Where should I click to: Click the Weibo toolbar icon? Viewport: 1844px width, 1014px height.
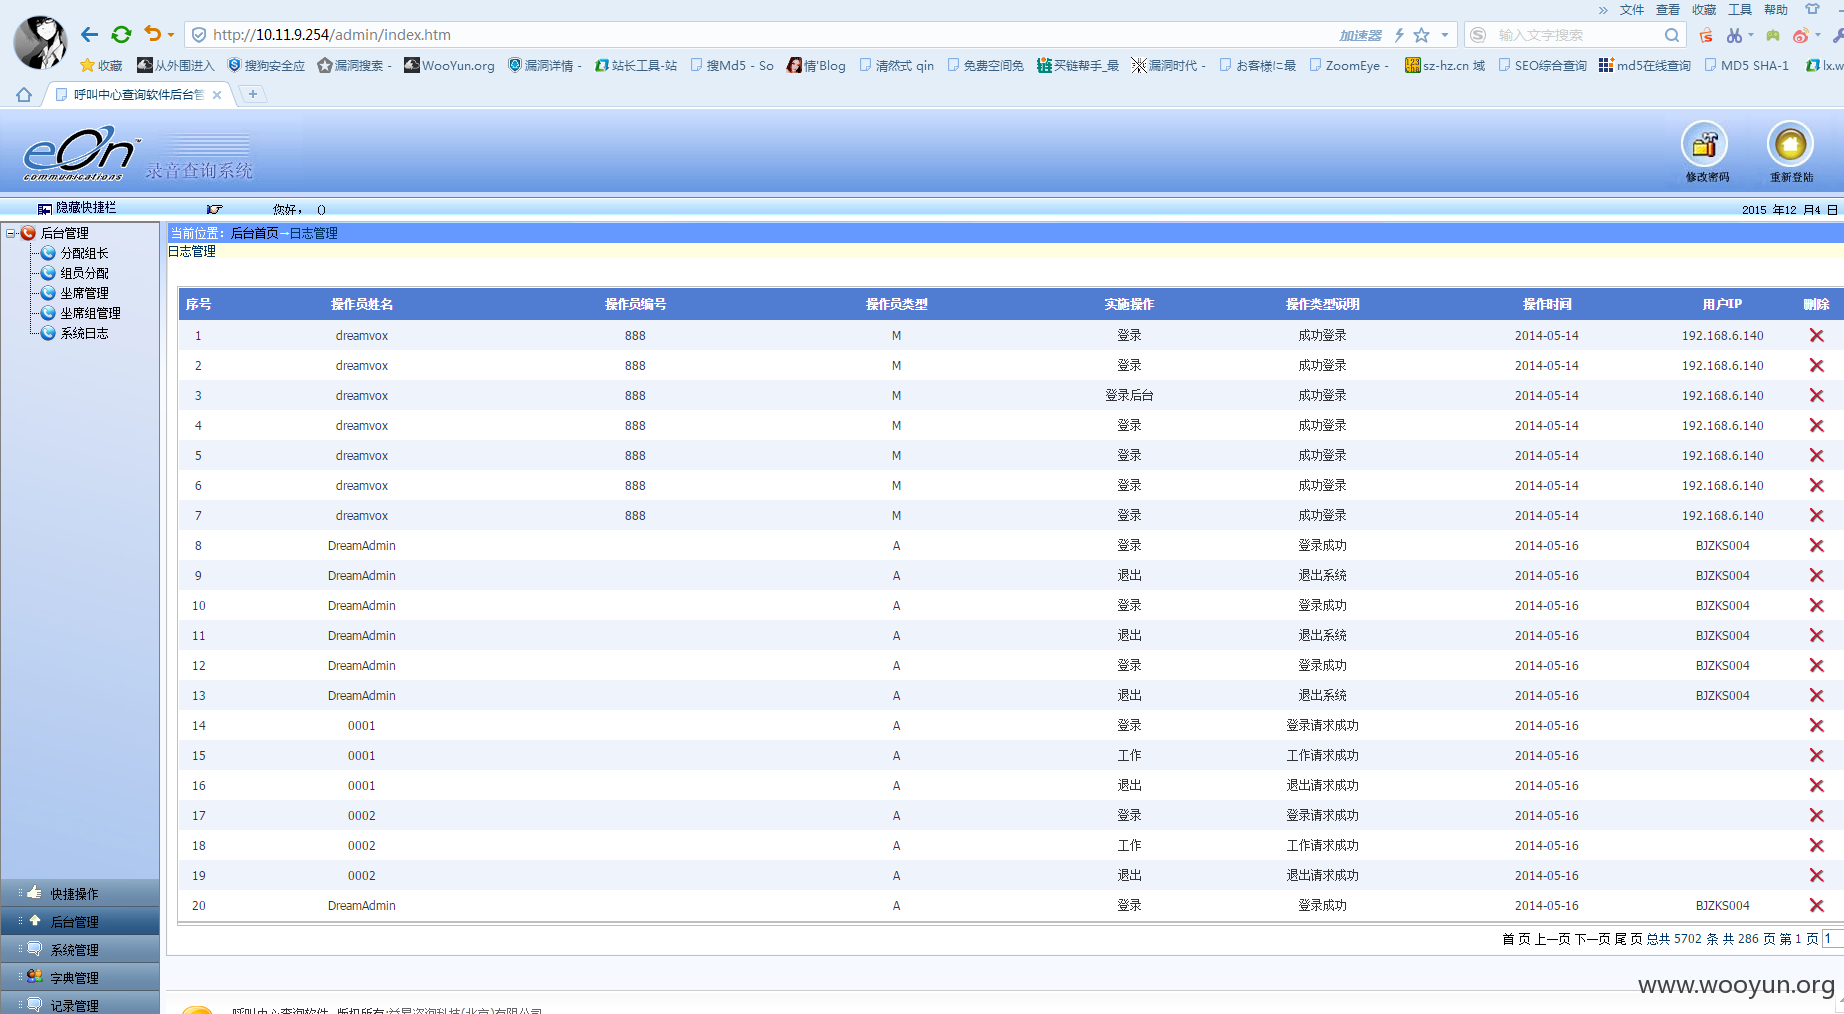(x=1801, y=35)
